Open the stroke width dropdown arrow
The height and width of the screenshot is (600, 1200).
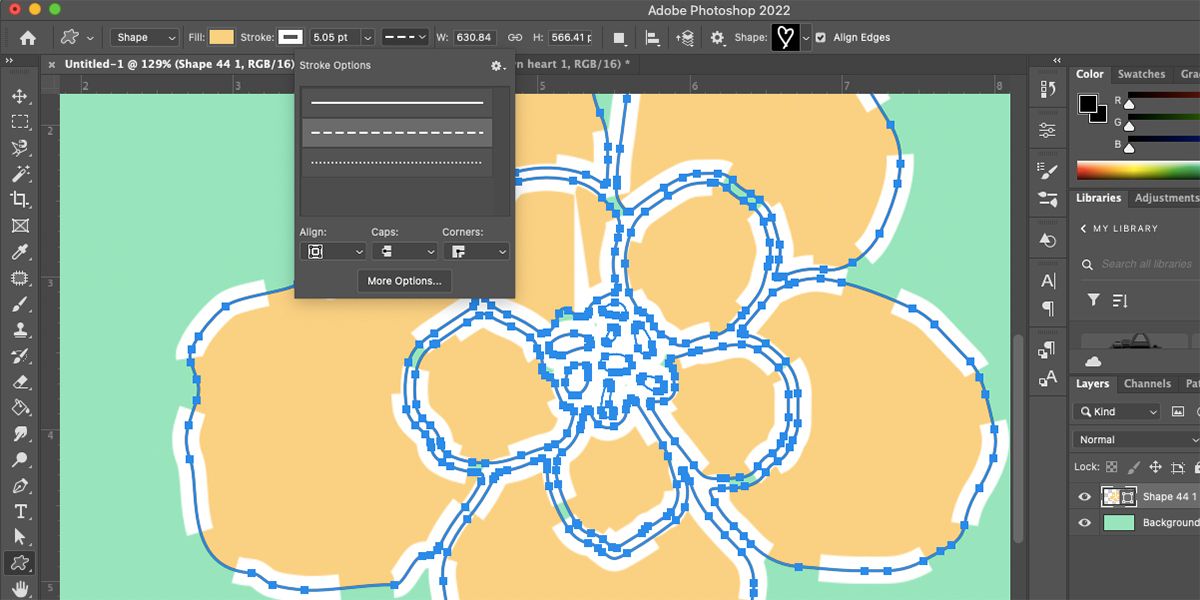click(x=367, y=38)
